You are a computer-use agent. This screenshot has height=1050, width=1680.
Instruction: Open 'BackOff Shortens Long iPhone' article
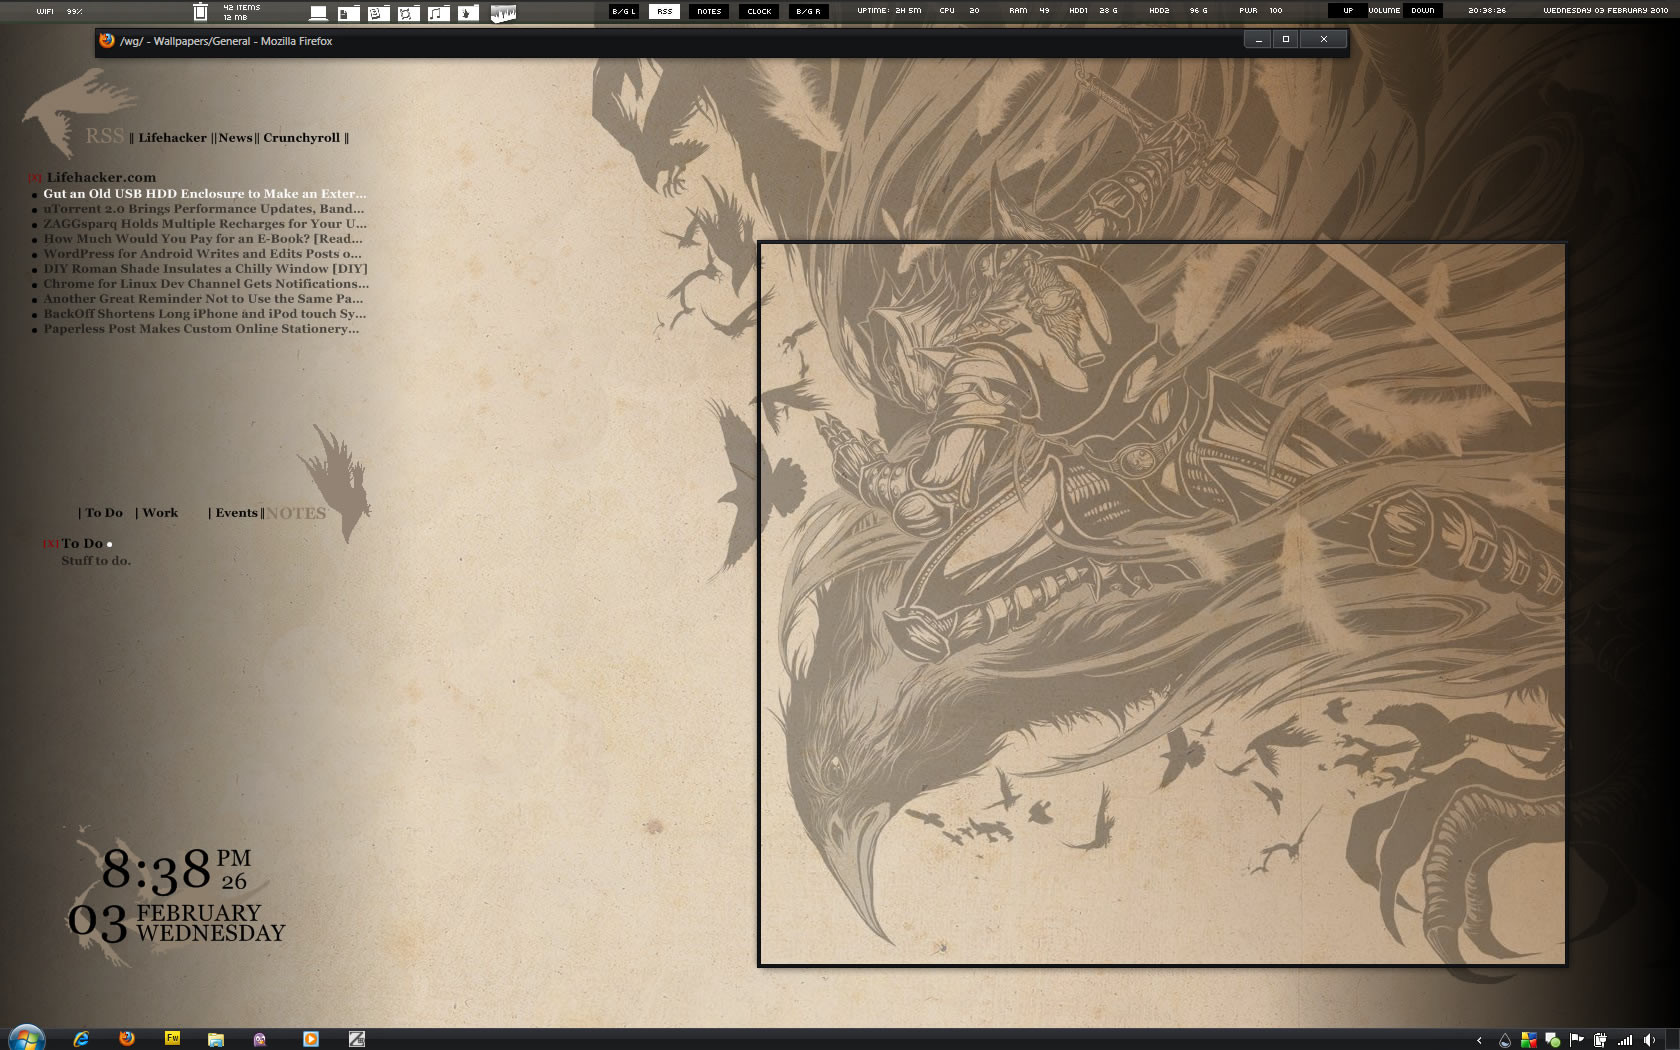(x=204, y=314)
